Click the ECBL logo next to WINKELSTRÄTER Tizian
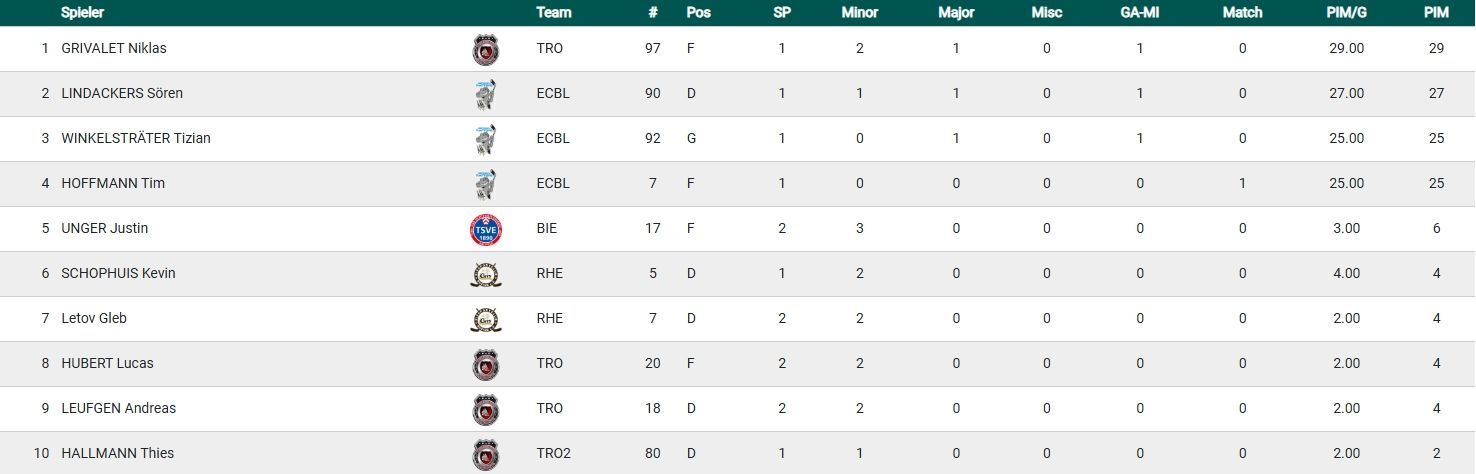This screenshot has height=474, width=1476. (486, 139)
